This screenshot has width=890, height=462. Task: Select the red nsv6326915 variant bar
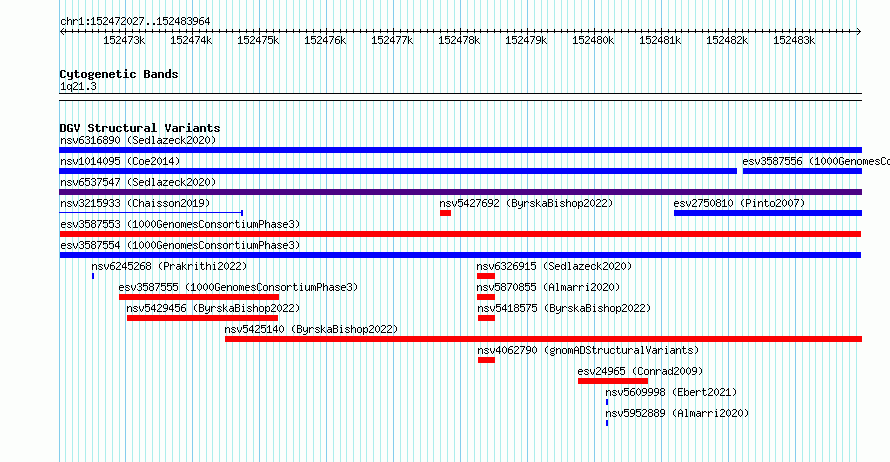pyautogui.click(x=486, y=276)
